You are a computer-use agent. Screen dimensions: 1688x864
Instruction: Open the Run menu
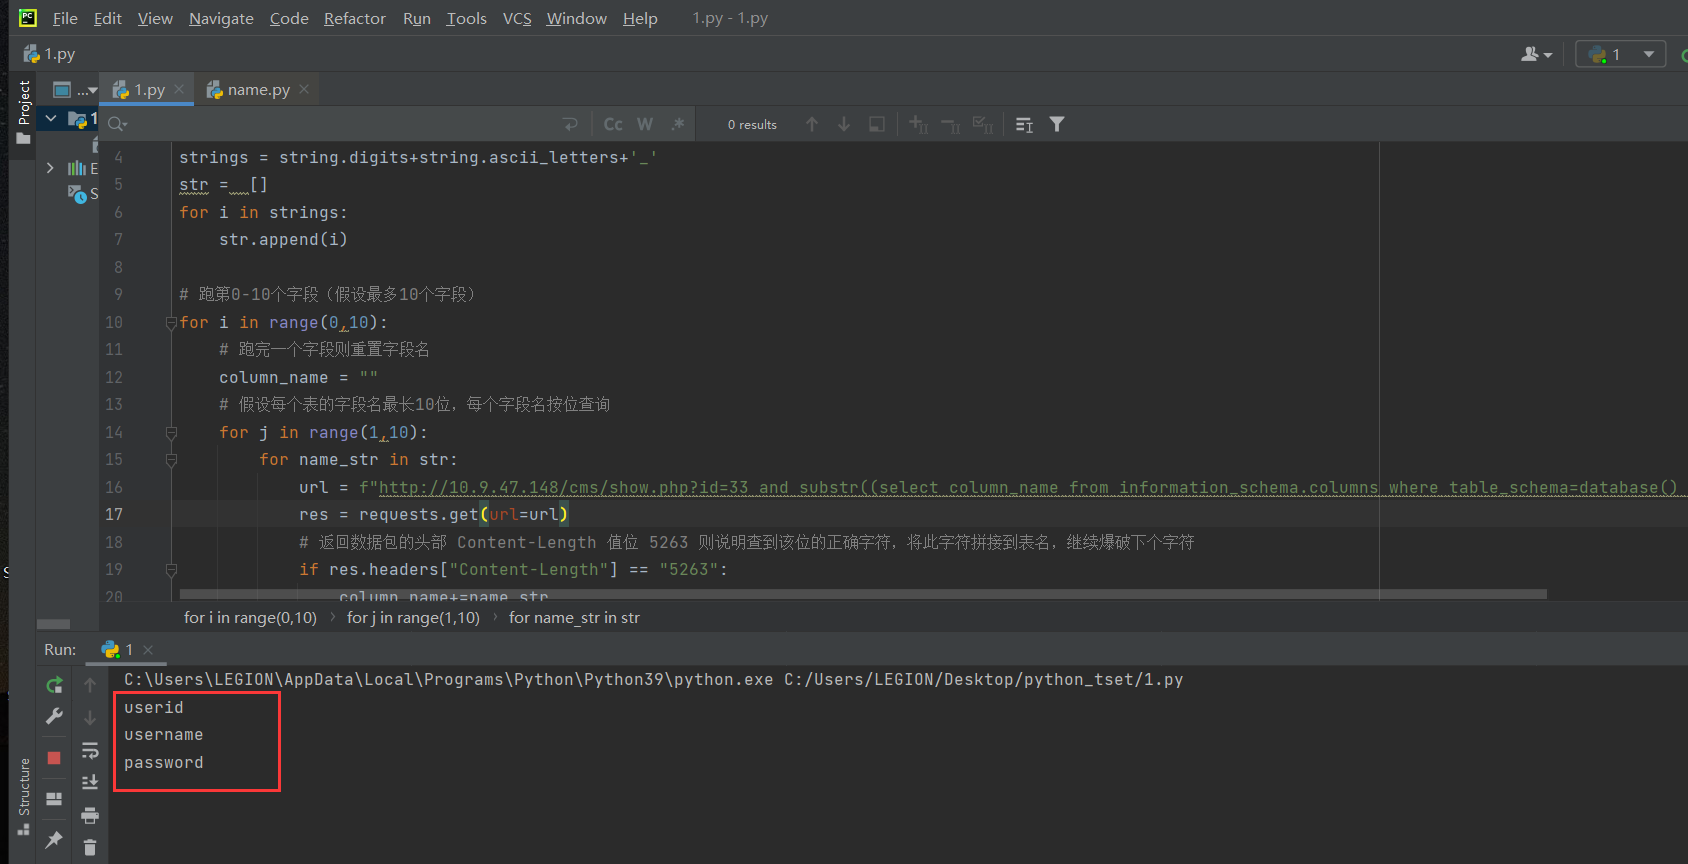click(417, 18)
